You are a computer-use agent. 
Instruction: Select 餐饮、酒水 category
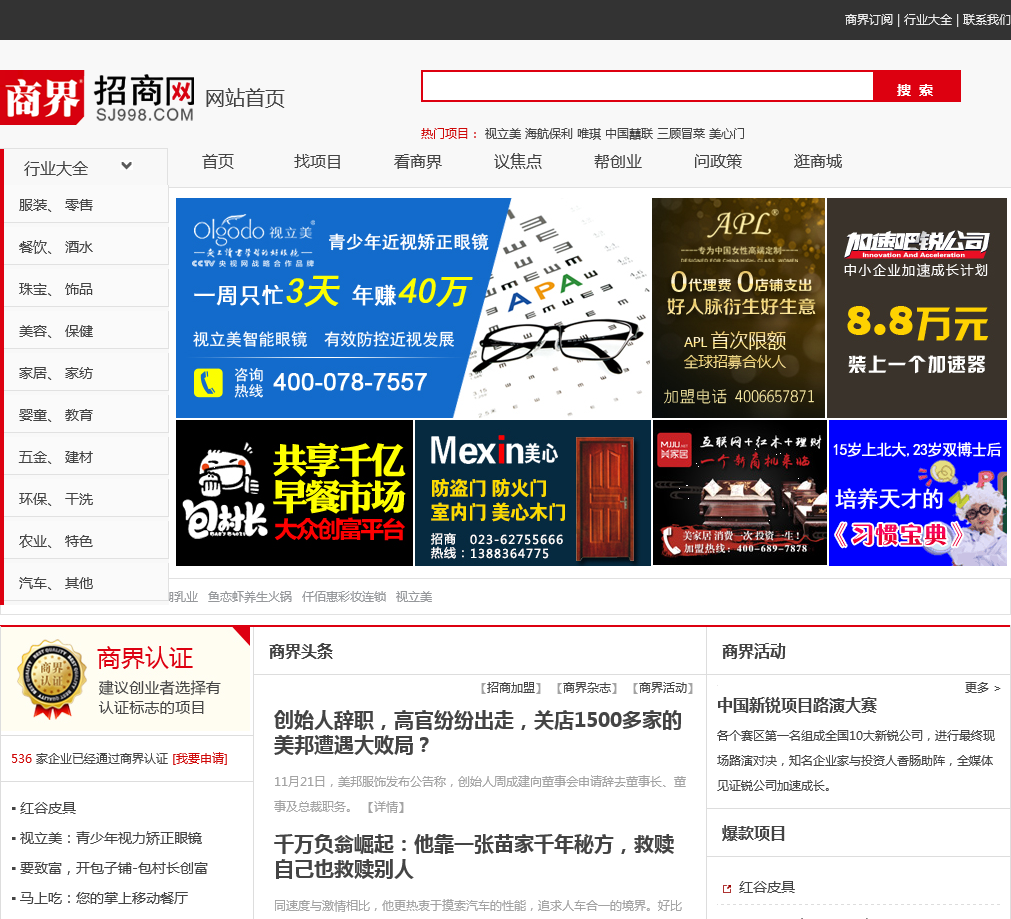pos(56,247)
